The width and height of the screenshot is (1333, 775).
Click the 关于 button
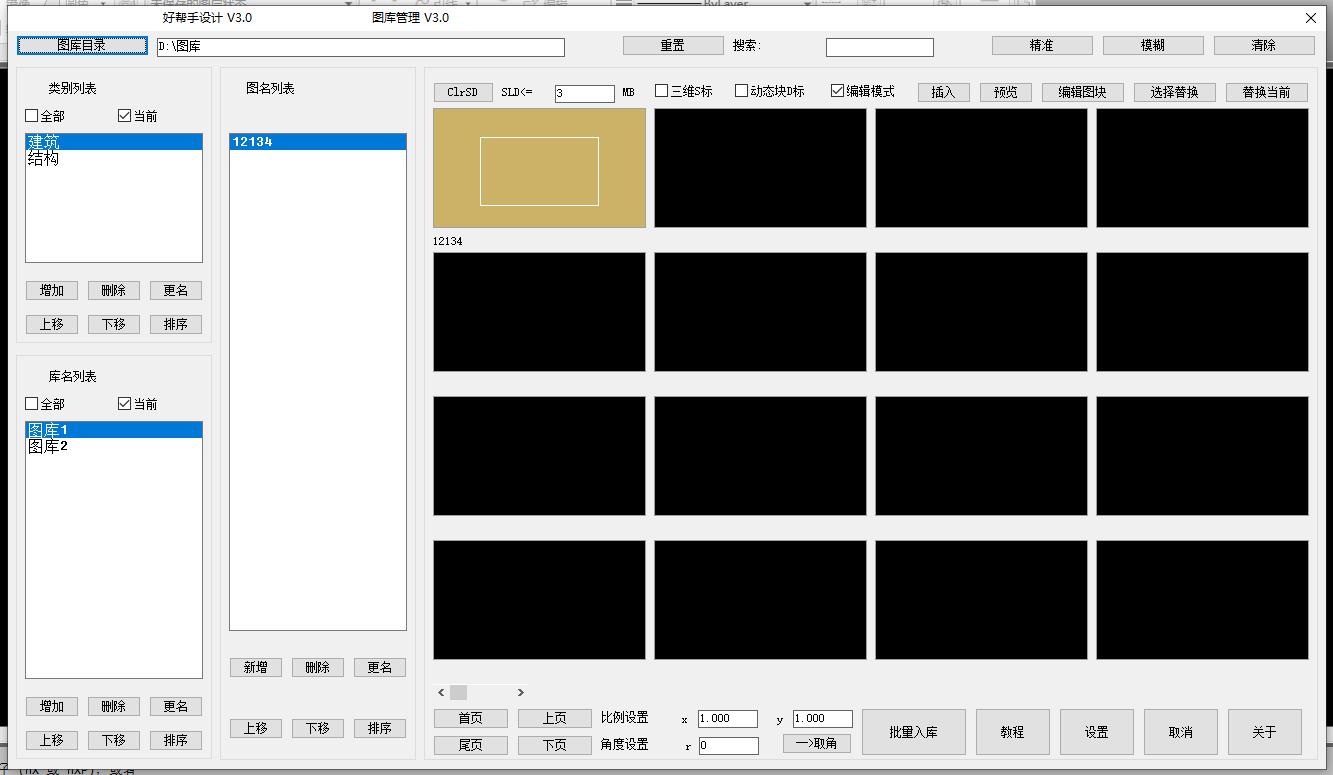(1265, 732)
